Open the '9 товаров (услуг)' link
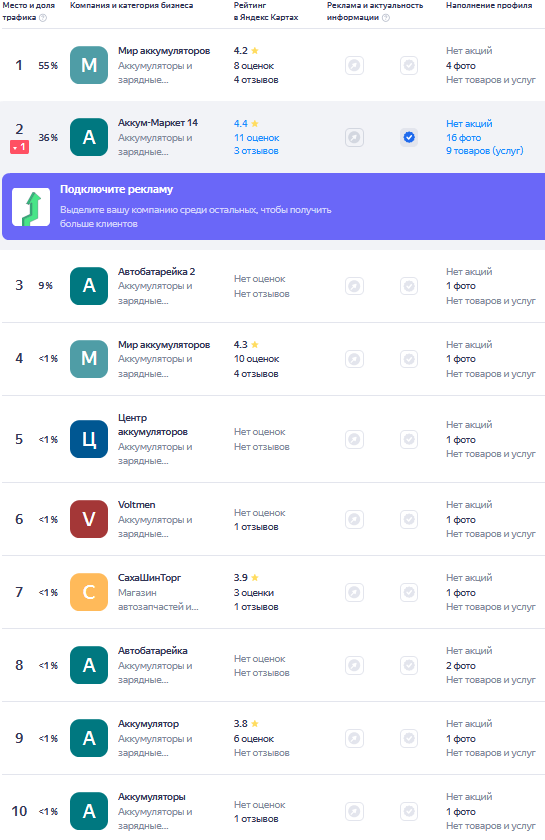Screen dimensions: 545x840 coord(484,151)
